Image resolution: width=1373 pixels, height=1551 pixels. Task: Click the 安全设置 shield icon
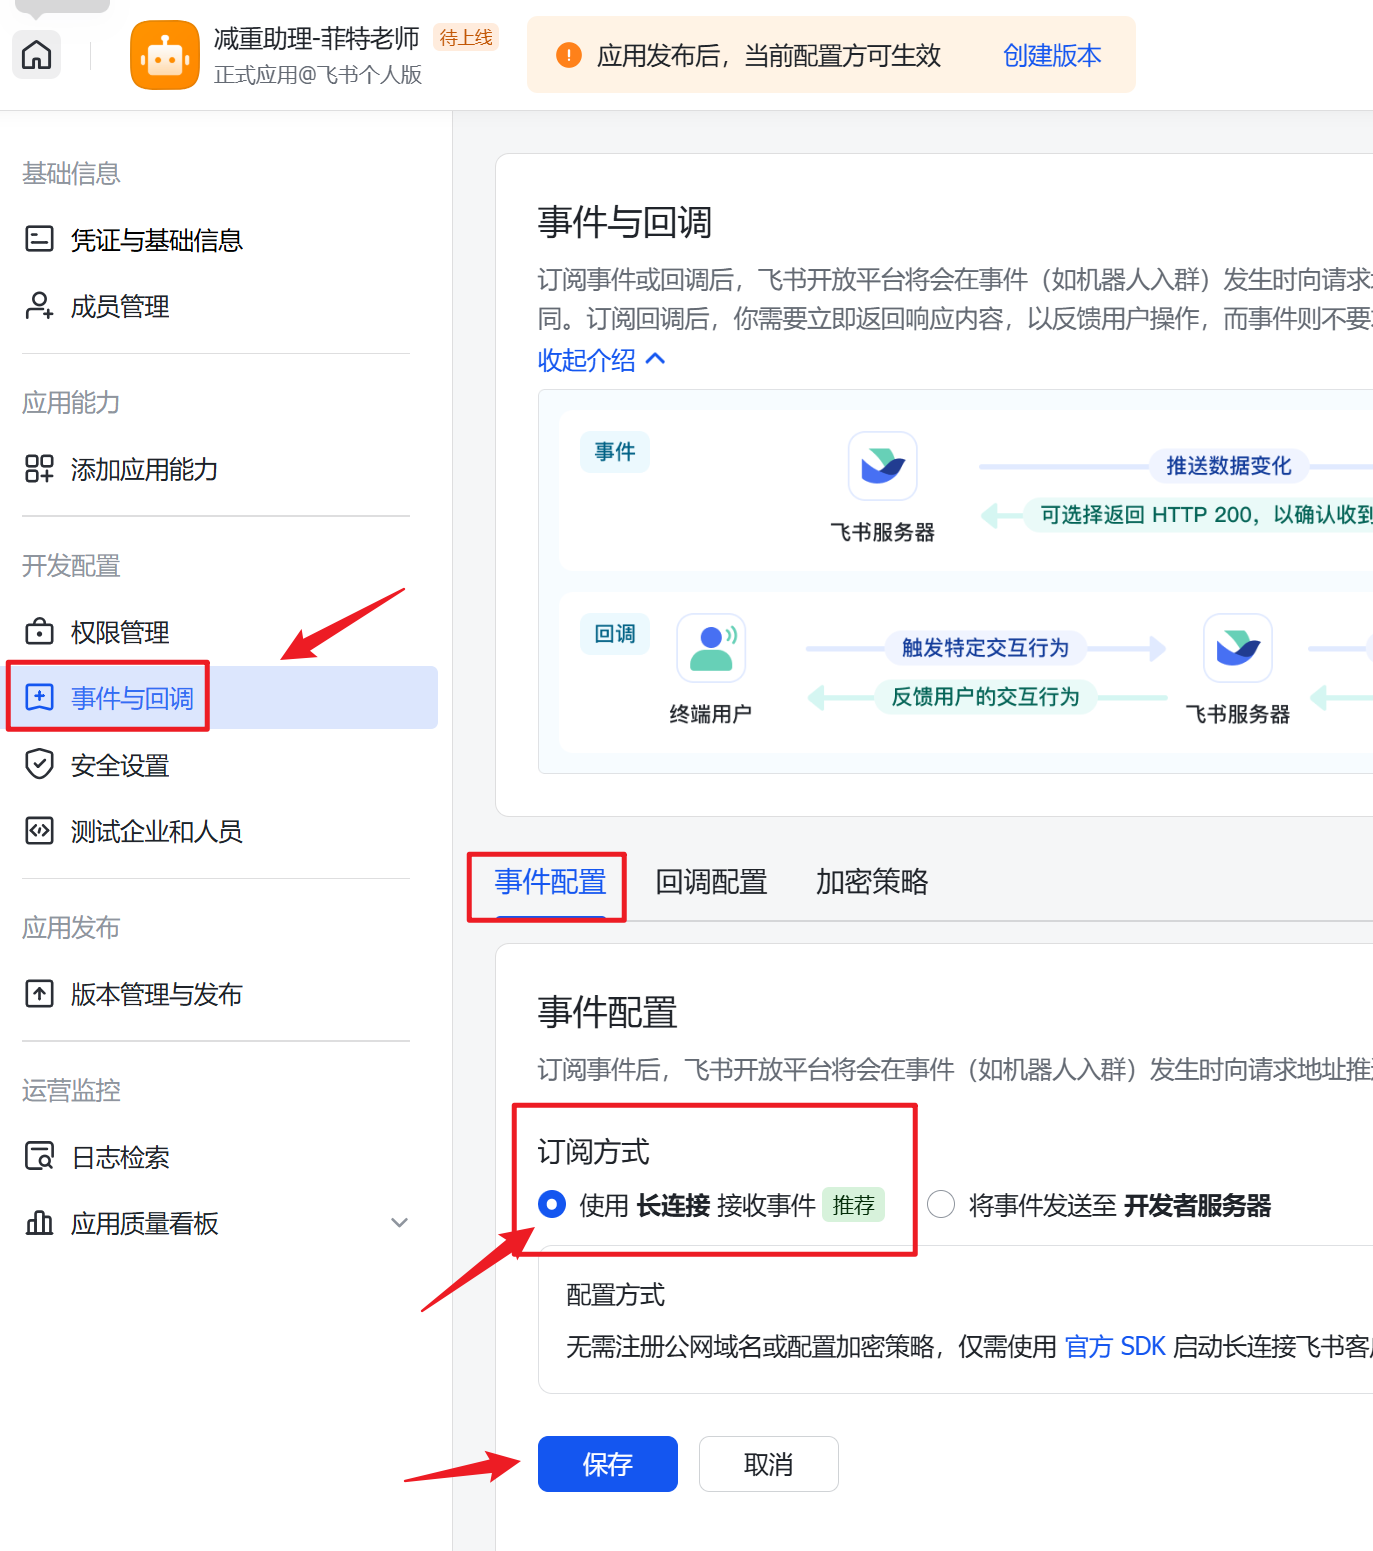pyautogui.click(x=39, y=764)
